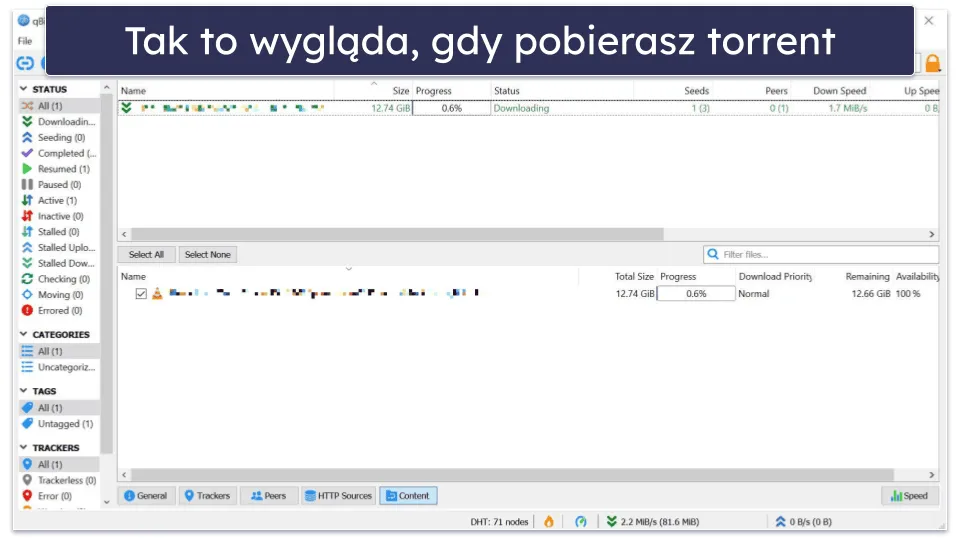
Task: Filter by Downloading status
Action: 59,121
